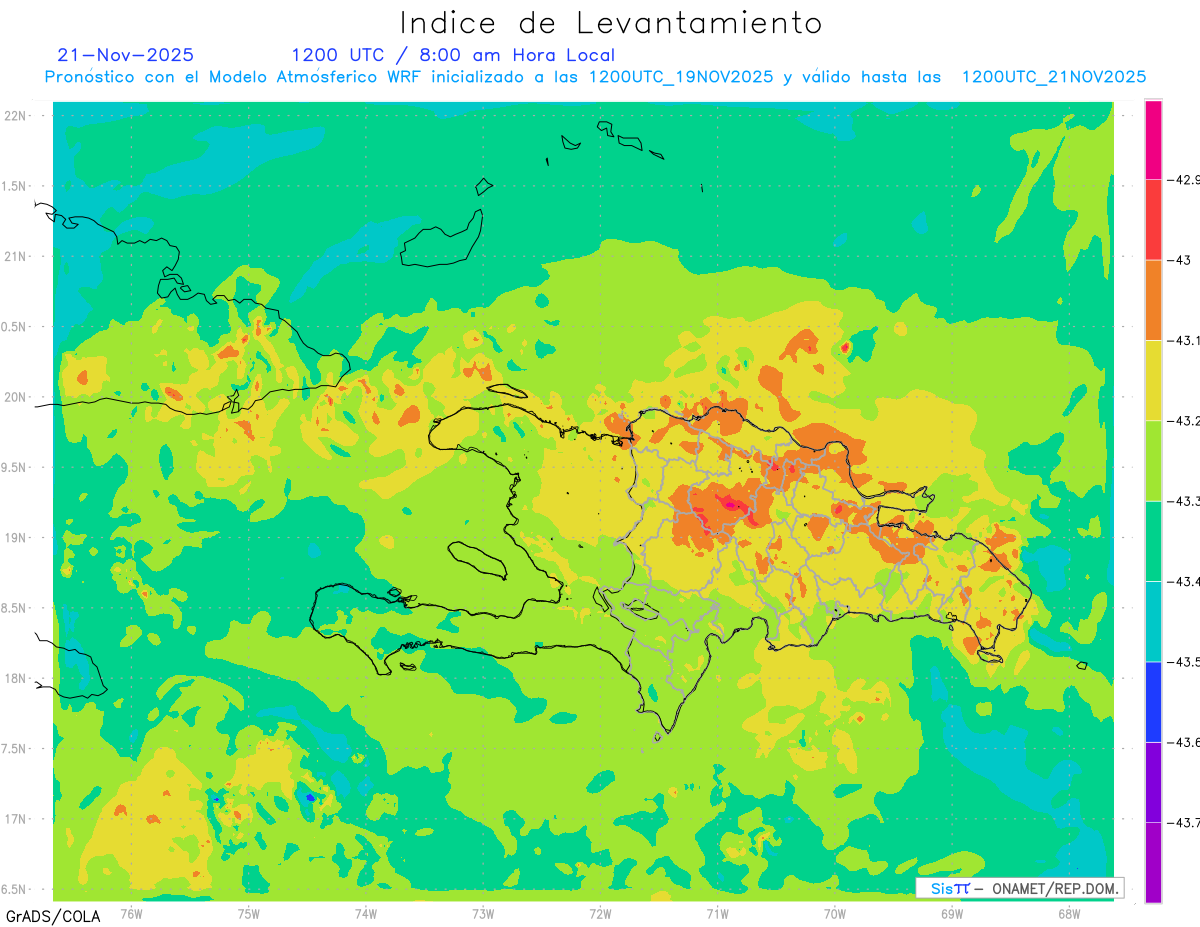The image size is (1200, 927).
Task: Pick the cyan colorbar segment above -43.5
Action: point(1153,622)
